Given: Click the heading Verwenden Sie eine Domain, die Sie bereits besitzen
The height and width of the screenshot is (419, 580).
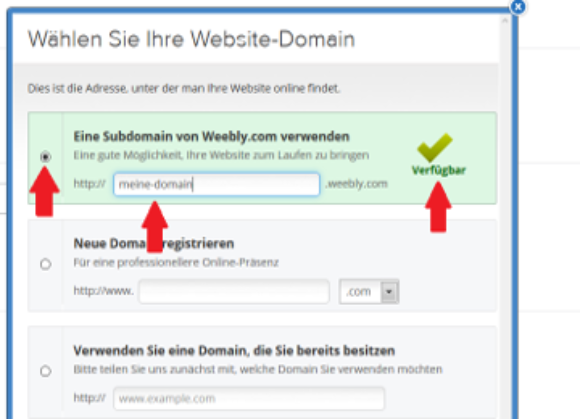Looking at the screenshot, I should (234, 351).
